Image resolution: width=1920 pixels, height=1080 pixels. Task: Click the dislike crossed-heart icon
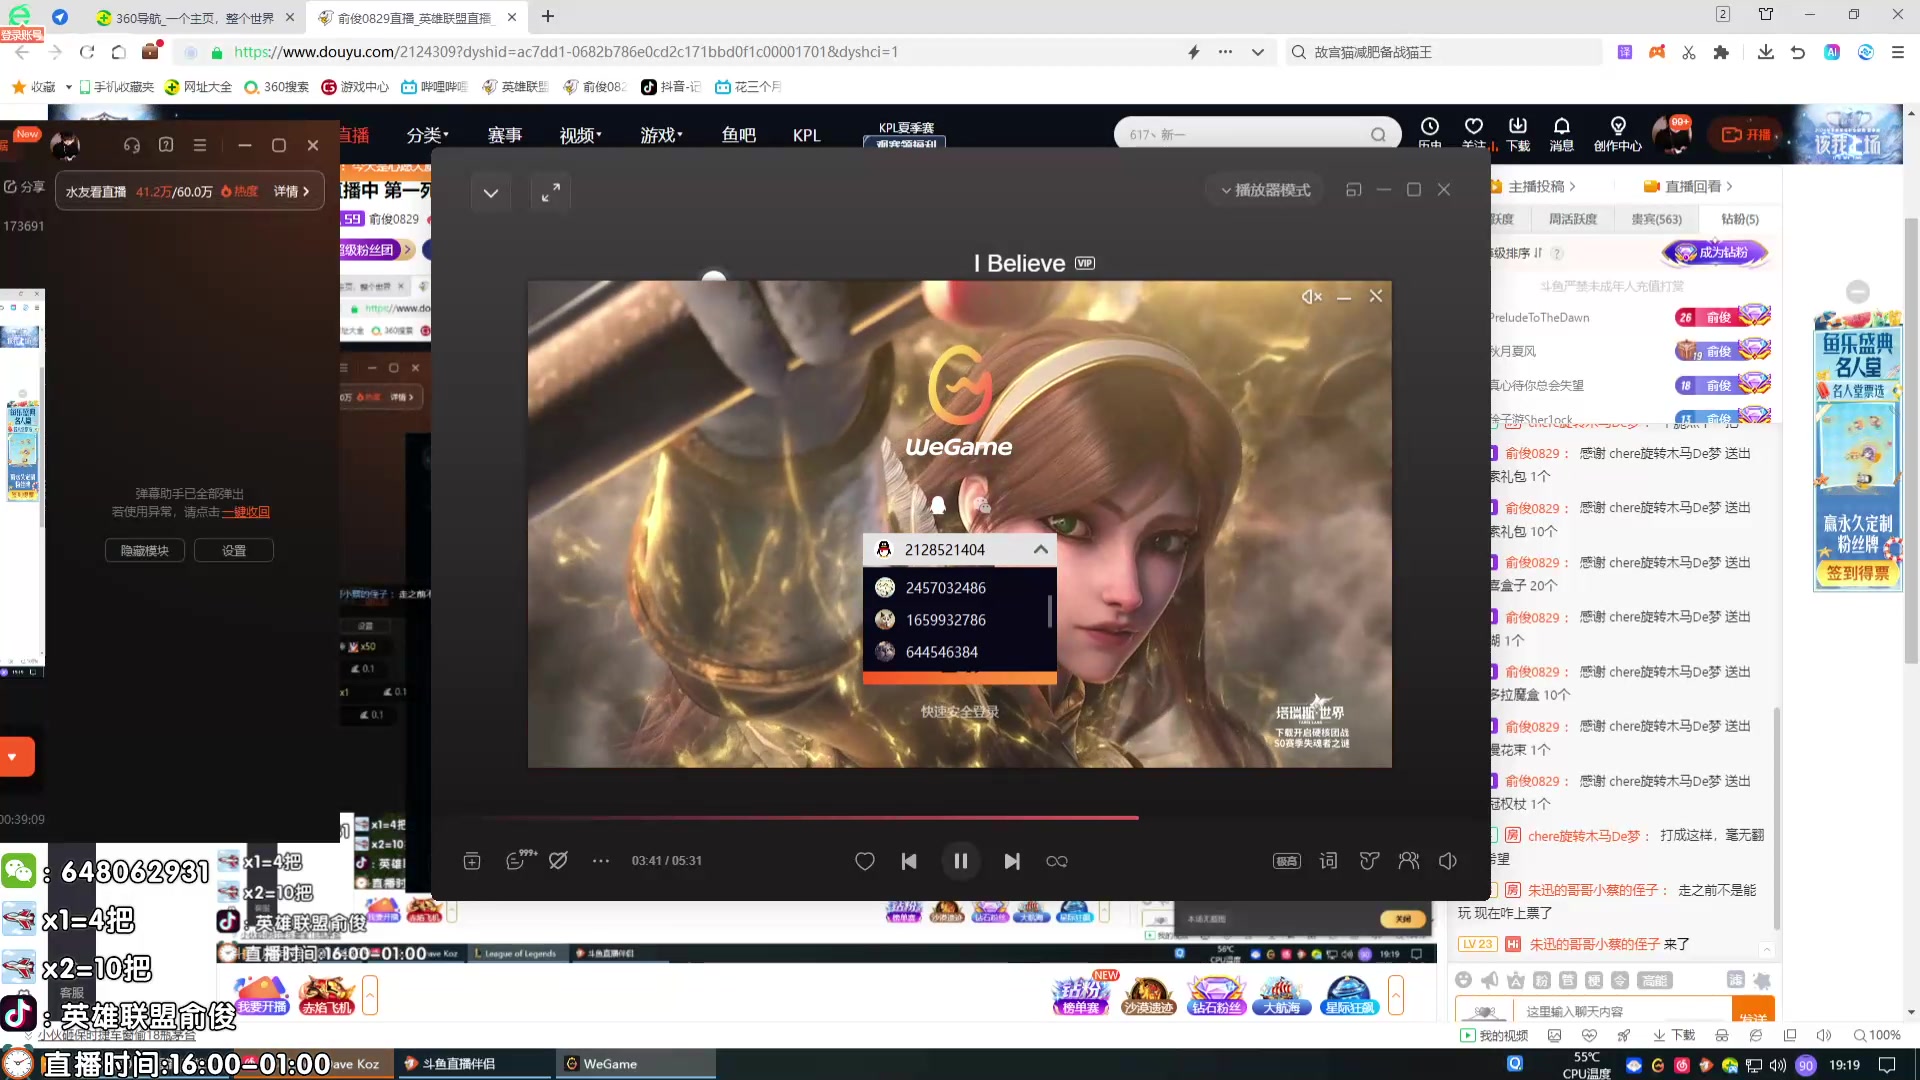click(x=558, y=861)
